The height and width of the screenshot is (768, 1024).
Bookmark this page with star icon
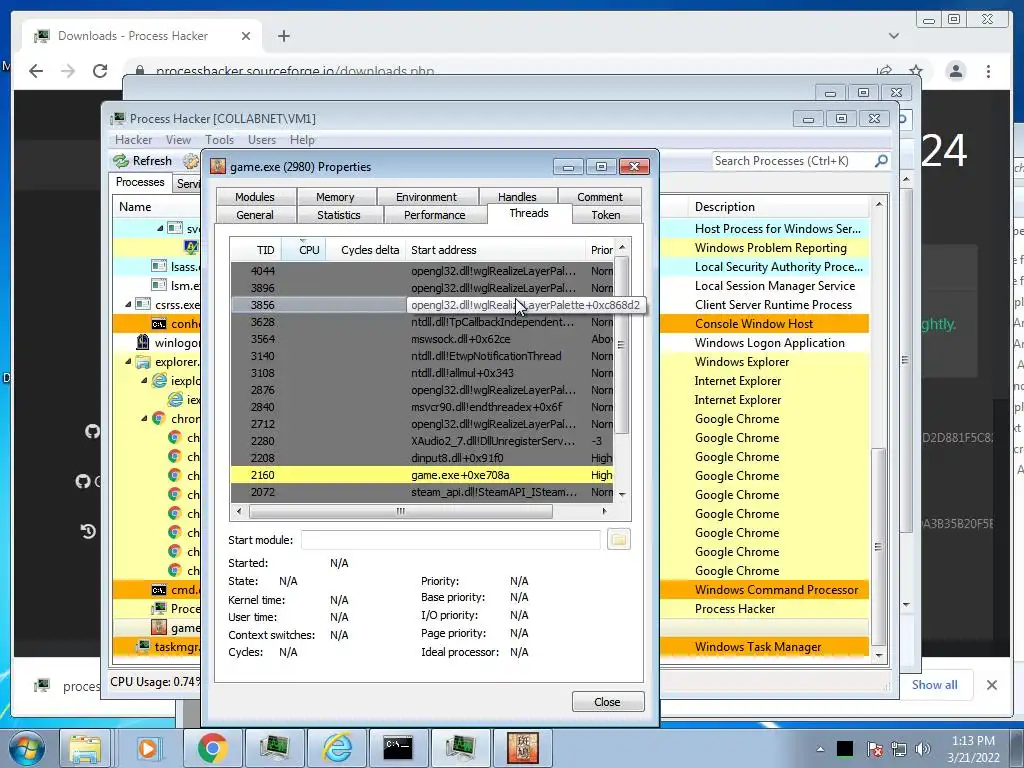click(x=916, y=71)
